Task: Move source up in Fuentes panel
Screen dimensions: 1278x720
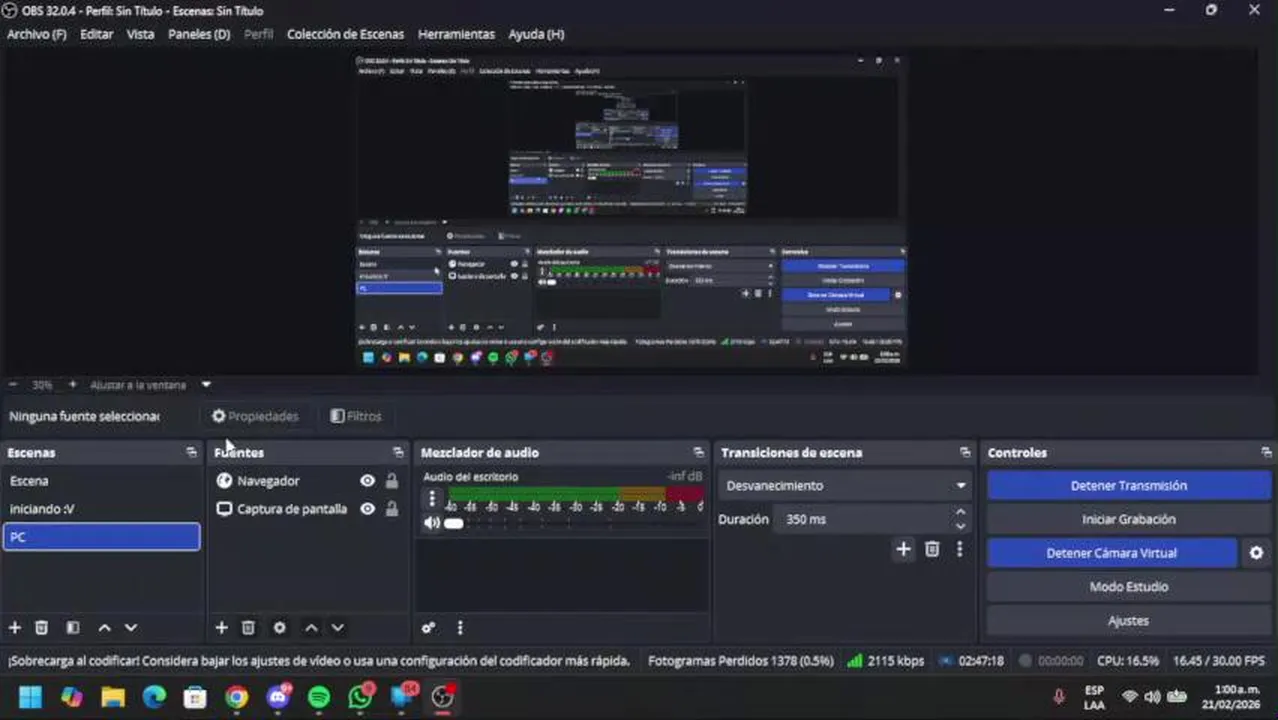Action: 311,628
